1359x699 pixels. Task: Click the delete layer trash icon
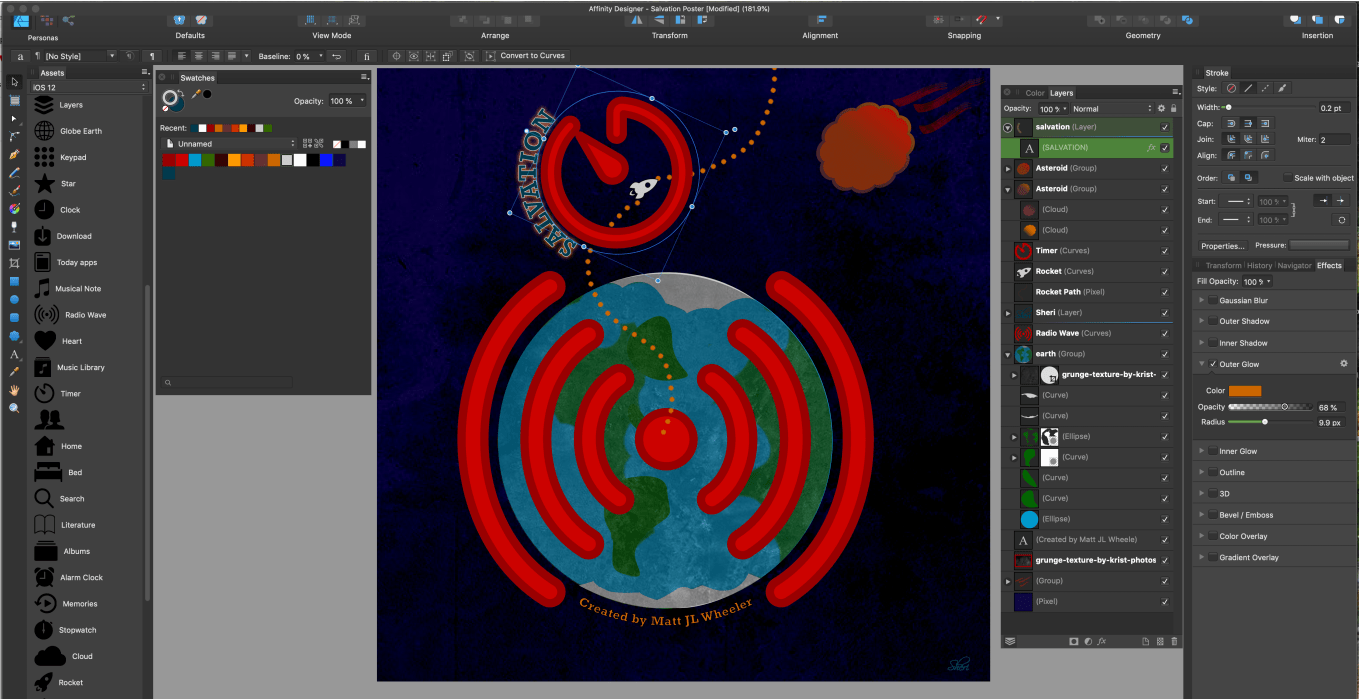1174,641
